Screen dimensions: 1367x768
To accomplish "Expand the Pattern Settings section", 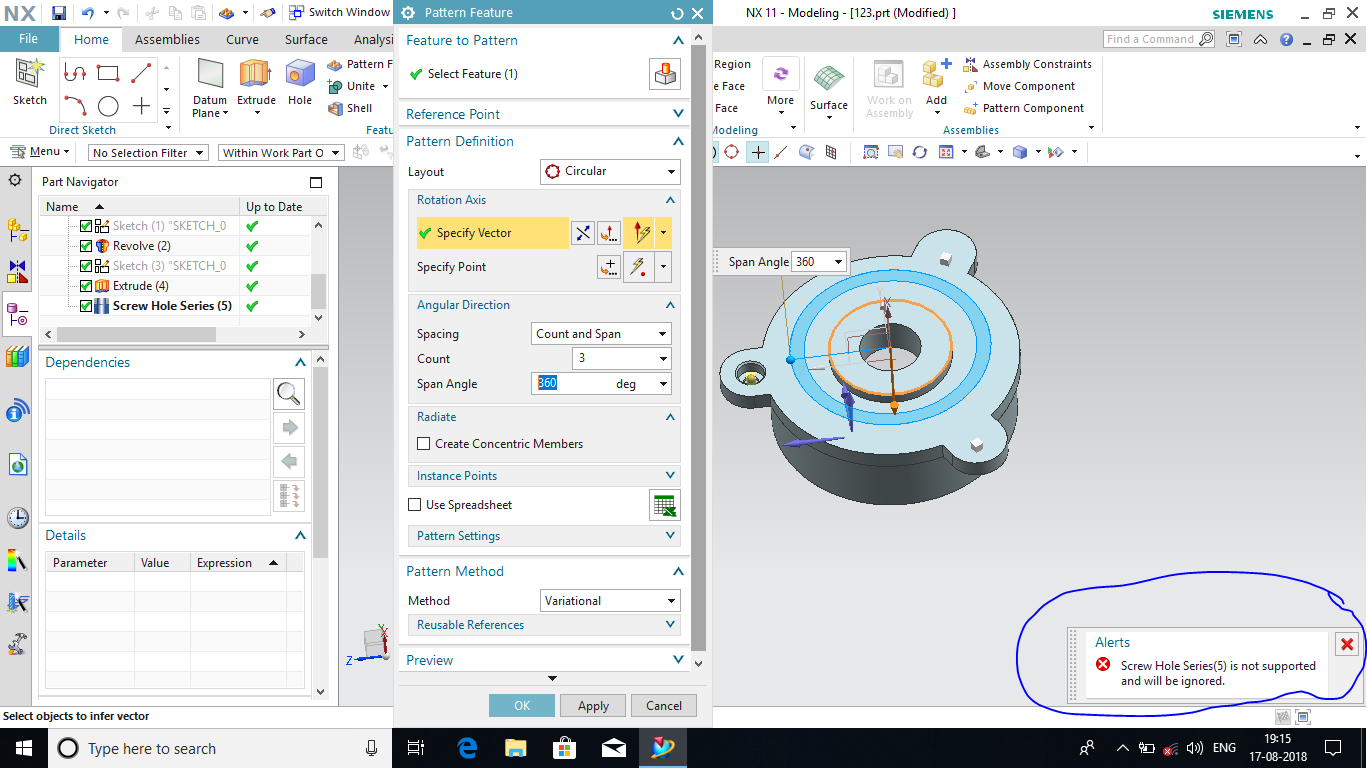I will pos(544,536).
